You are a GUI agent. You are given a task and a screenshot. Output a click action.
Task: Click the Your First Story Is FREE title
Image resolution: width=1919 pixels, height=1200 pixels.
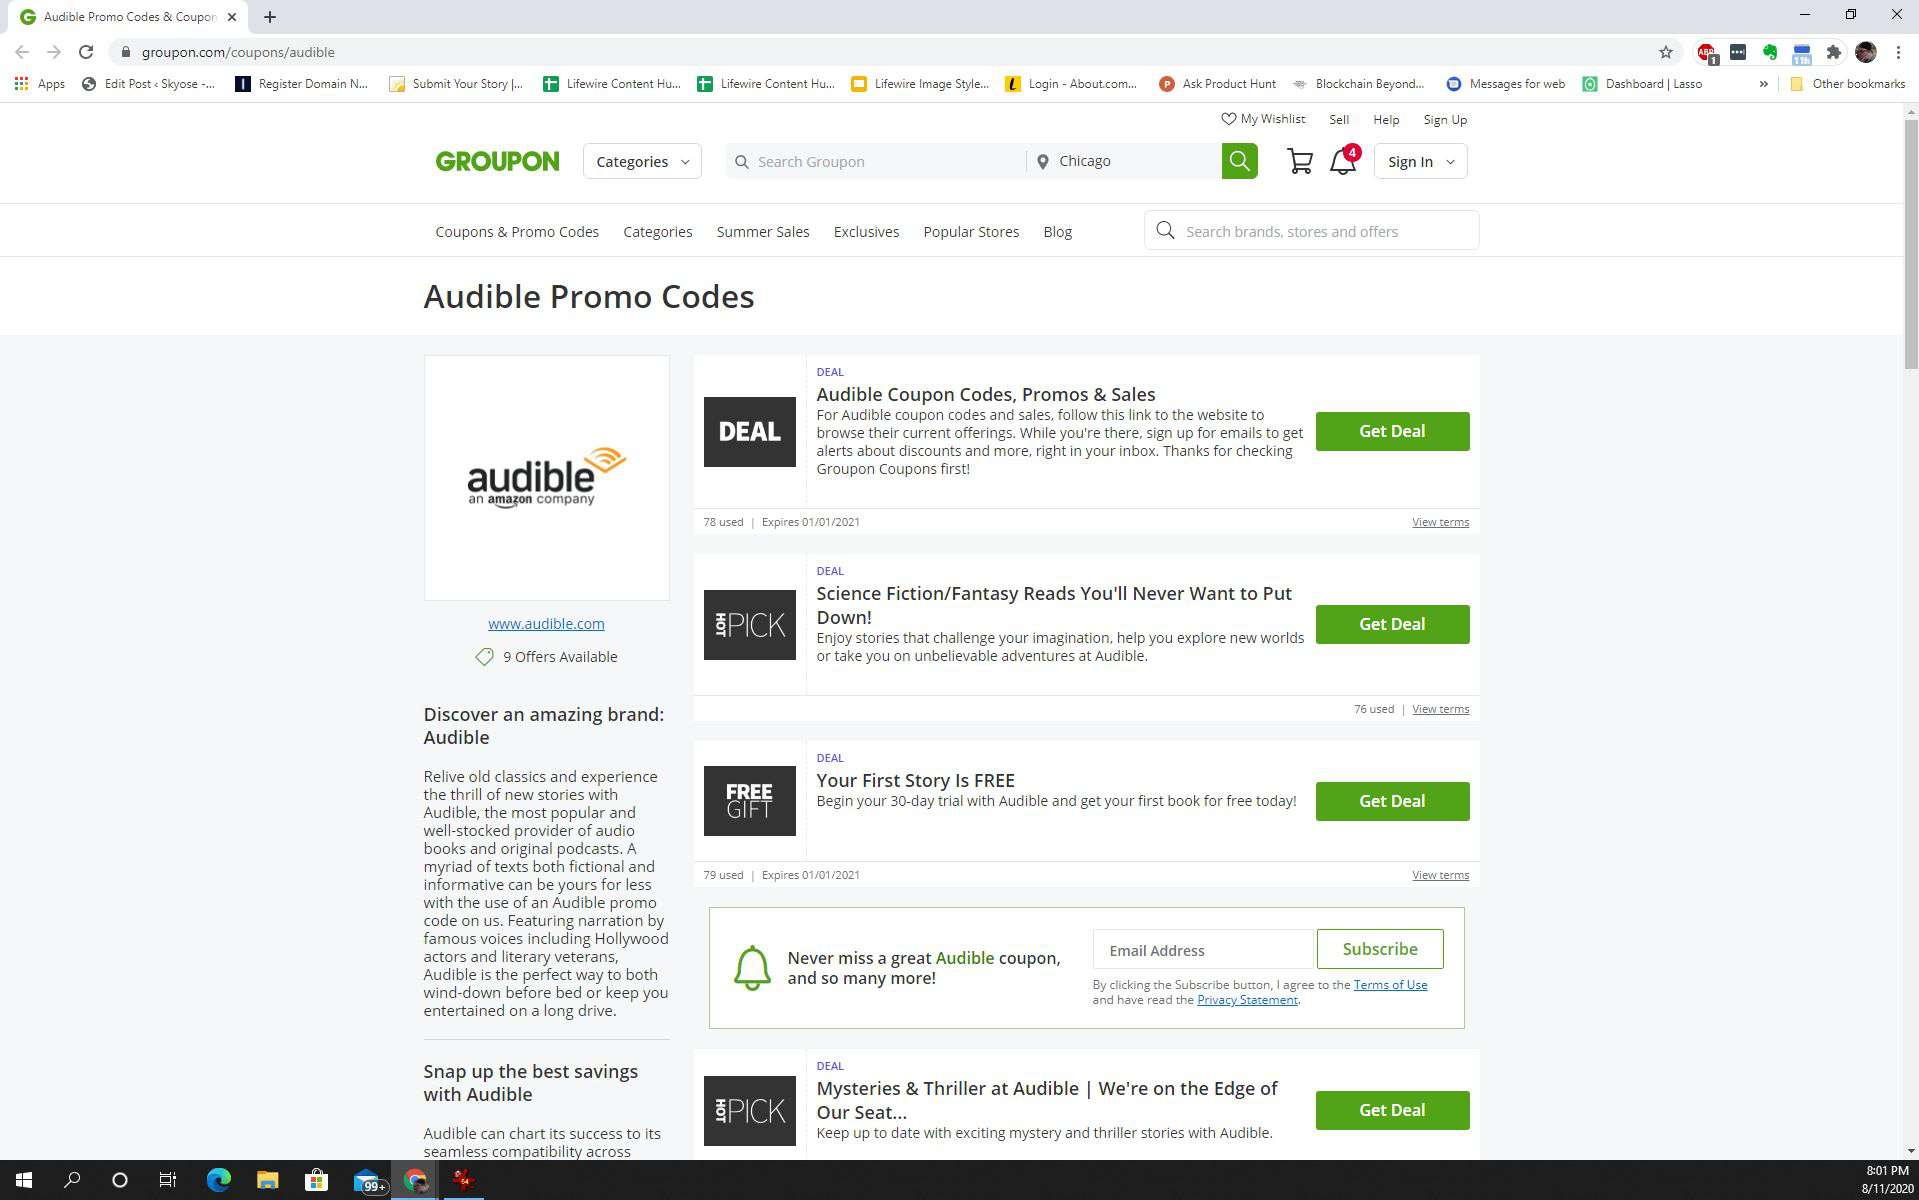[x=915, y=781]
